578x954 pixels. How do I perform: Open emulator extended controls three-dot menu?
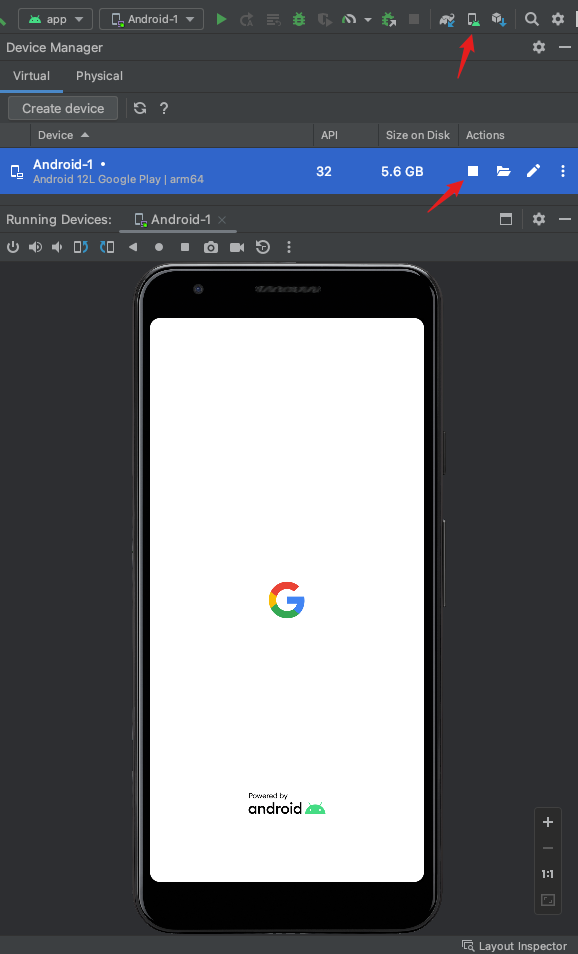point(289,247)
